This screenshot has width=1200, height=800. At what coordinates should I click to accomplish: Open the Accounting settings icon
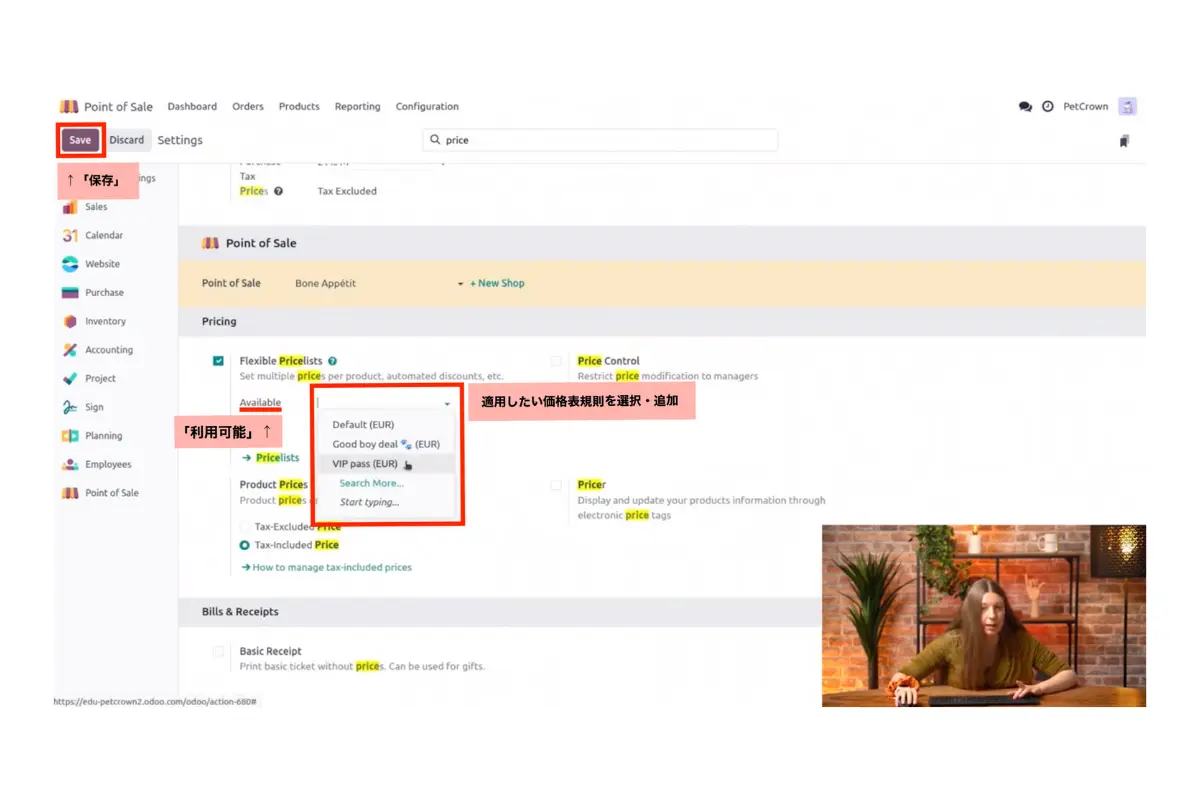(x=70, y=350)
